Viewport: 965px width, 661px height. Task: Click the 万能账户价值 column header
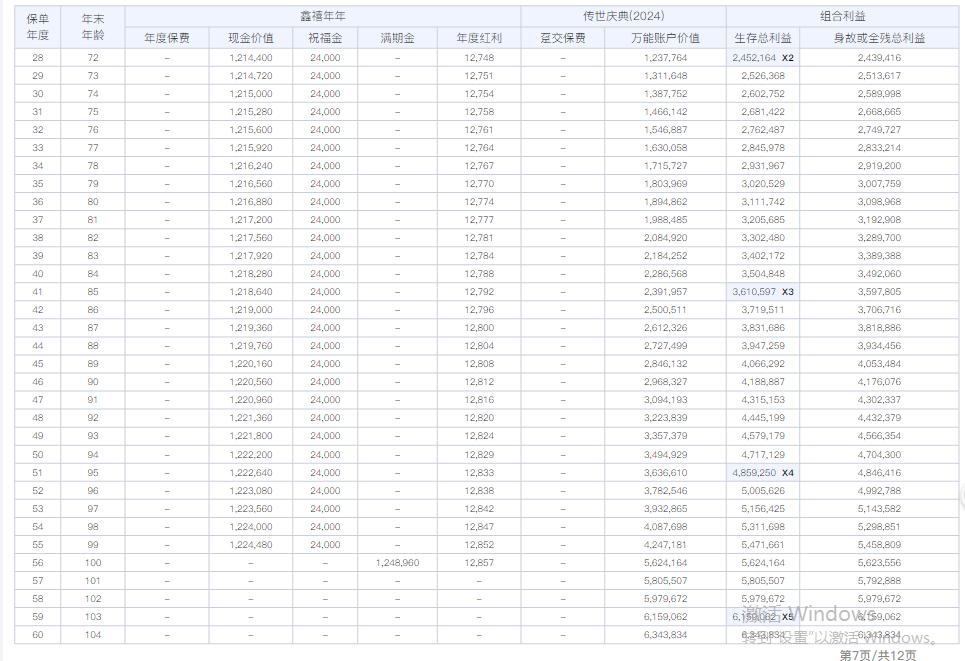665,38
